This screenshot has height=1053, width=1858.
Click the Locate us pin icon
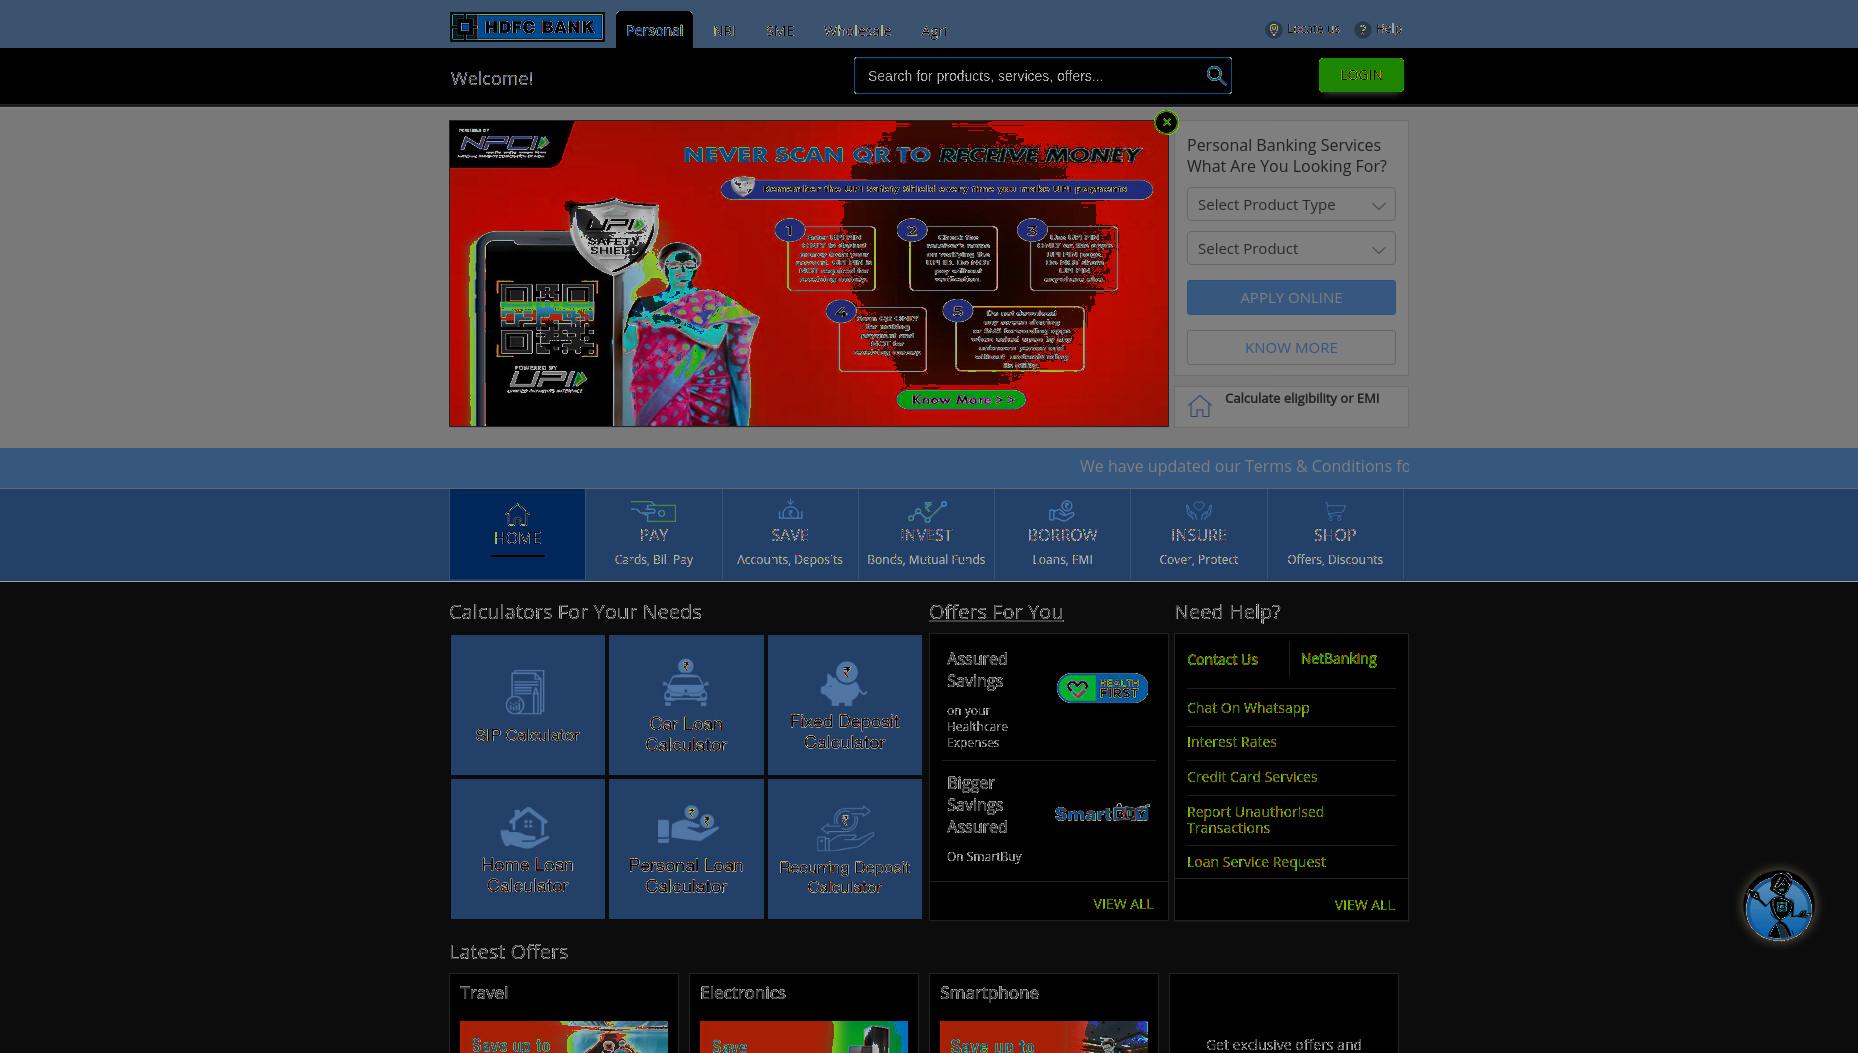[x=1273, y=30]
